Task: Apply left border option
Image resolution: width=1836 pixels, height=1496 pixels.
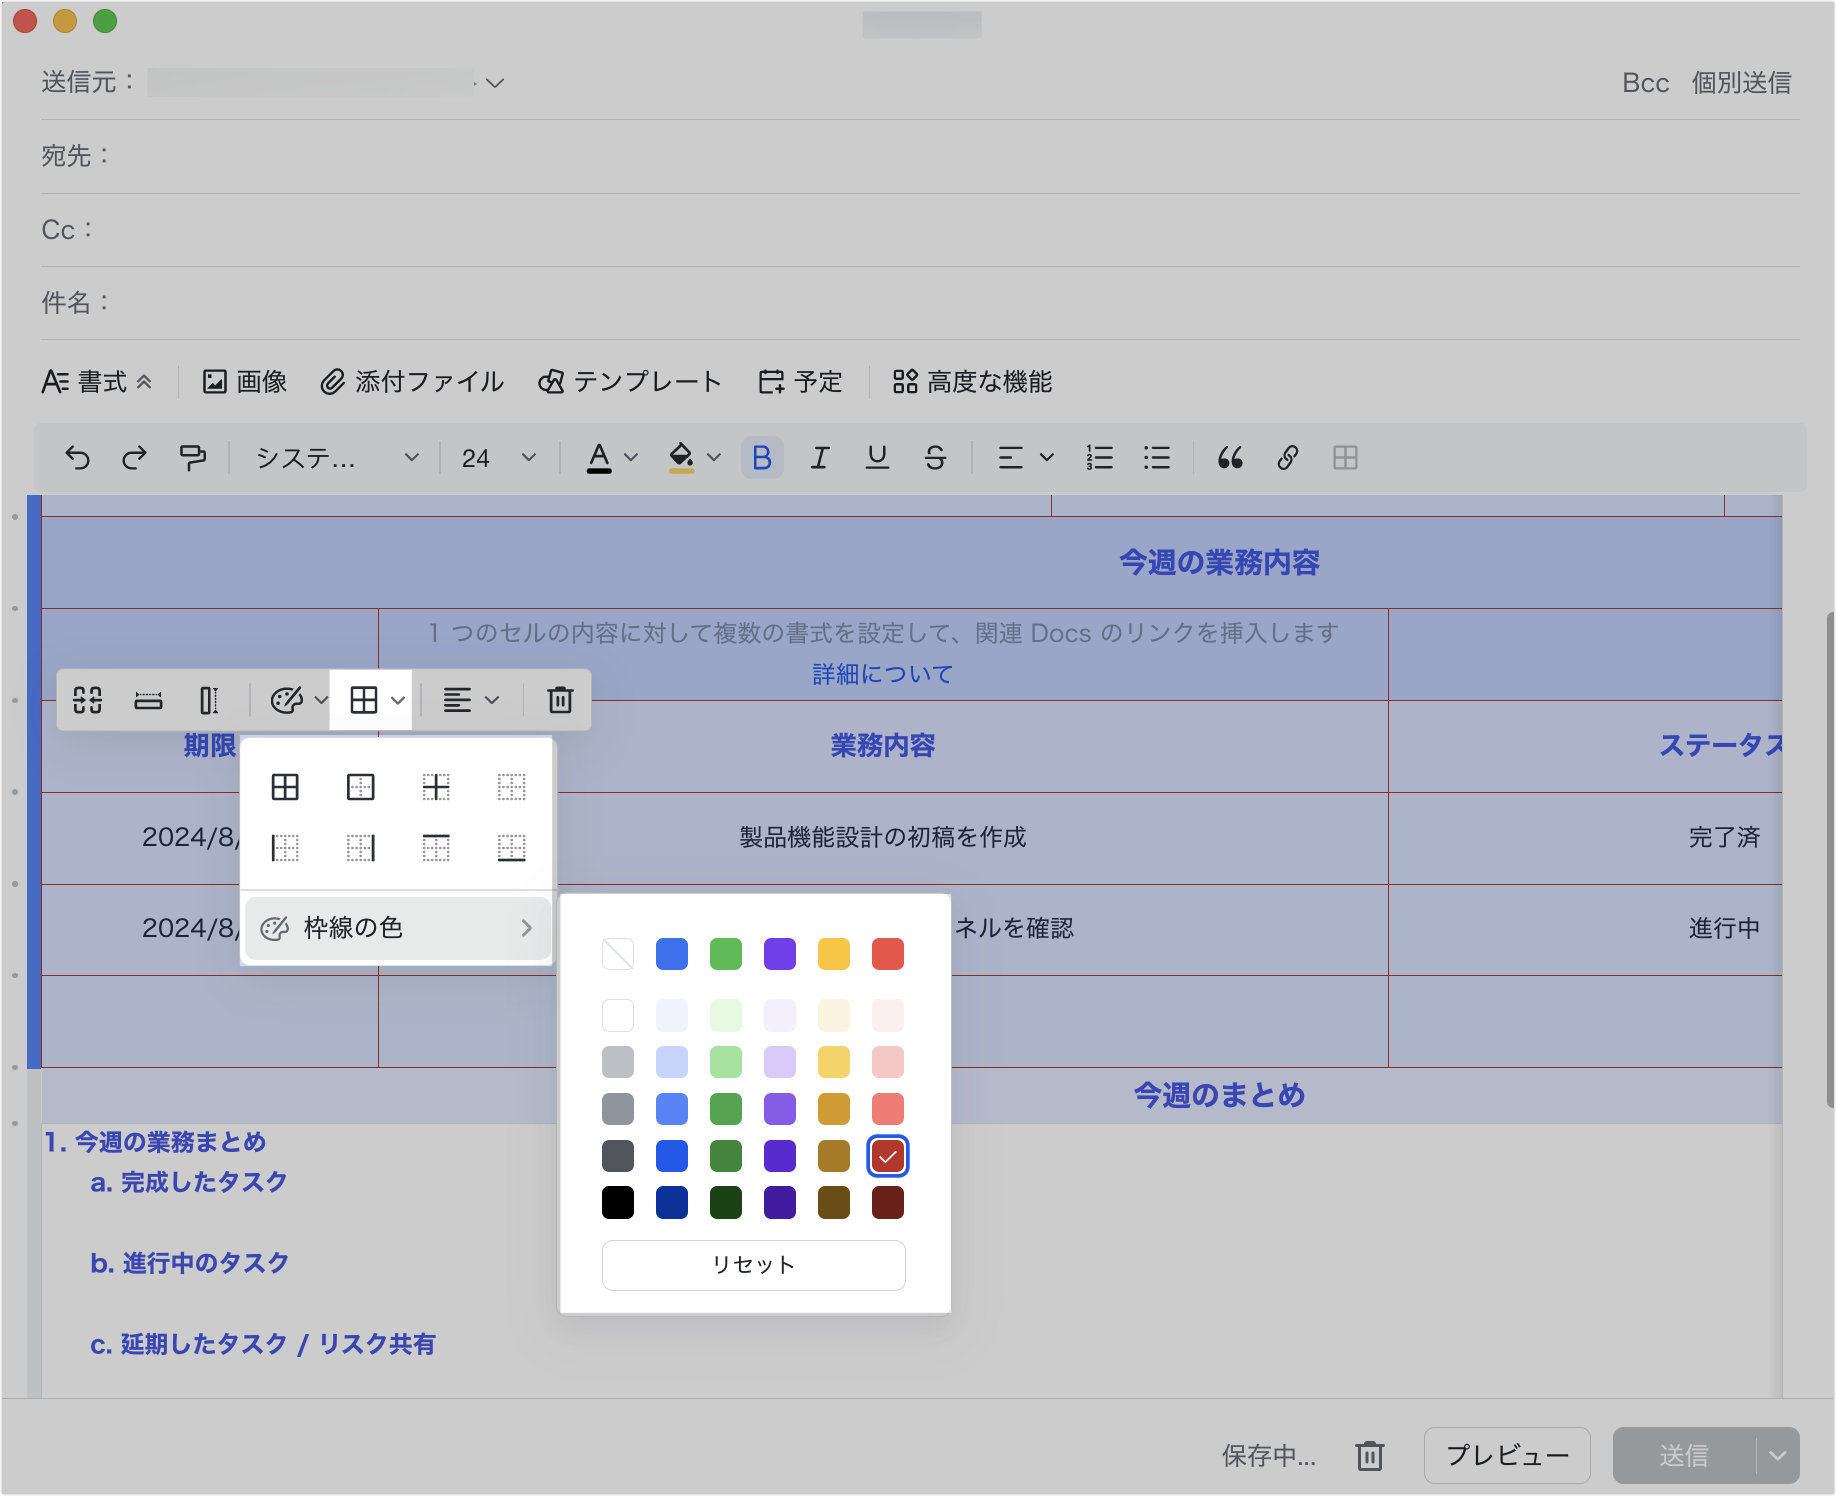Action: [285, 848]
